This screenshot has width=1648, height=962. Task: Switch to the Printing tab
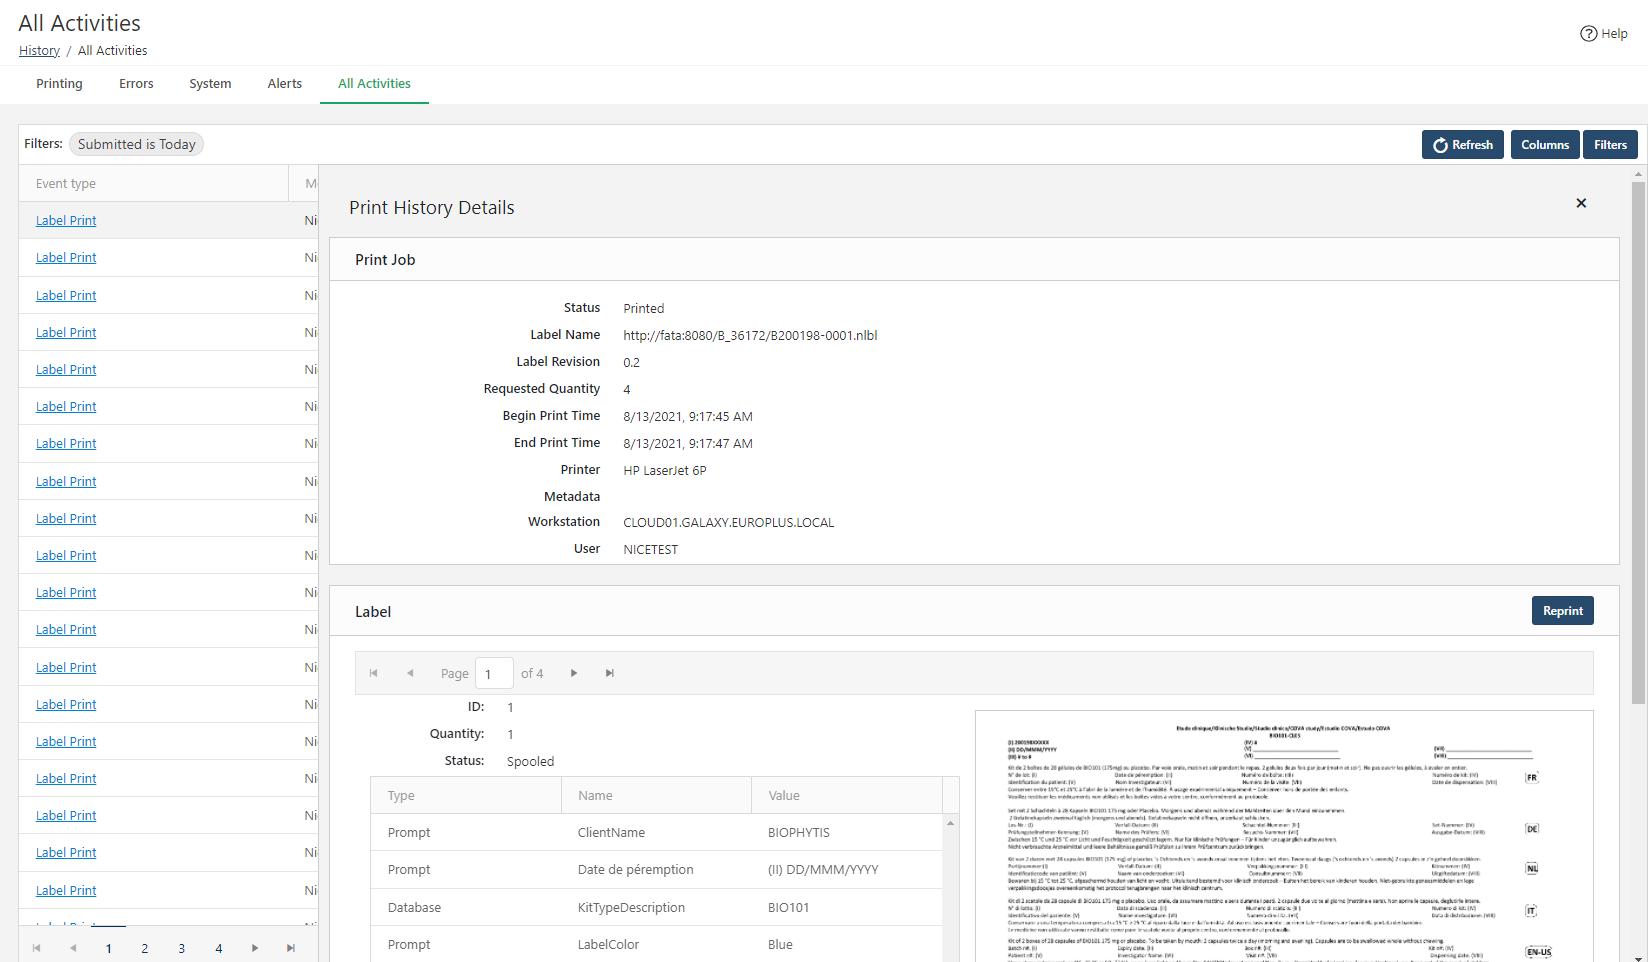click(59, 84)
